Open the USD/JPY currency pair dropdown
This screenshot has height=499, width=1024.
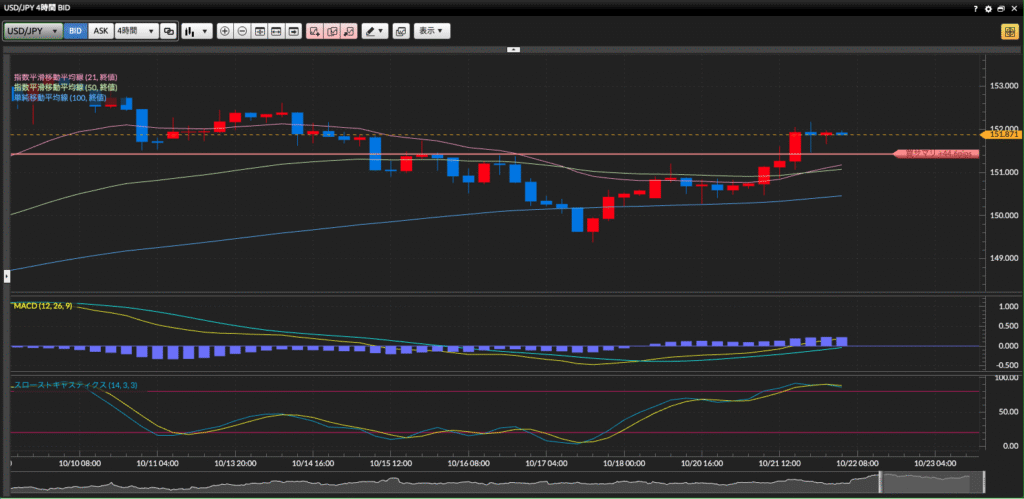pyautogui.click(x=33, y=31)
